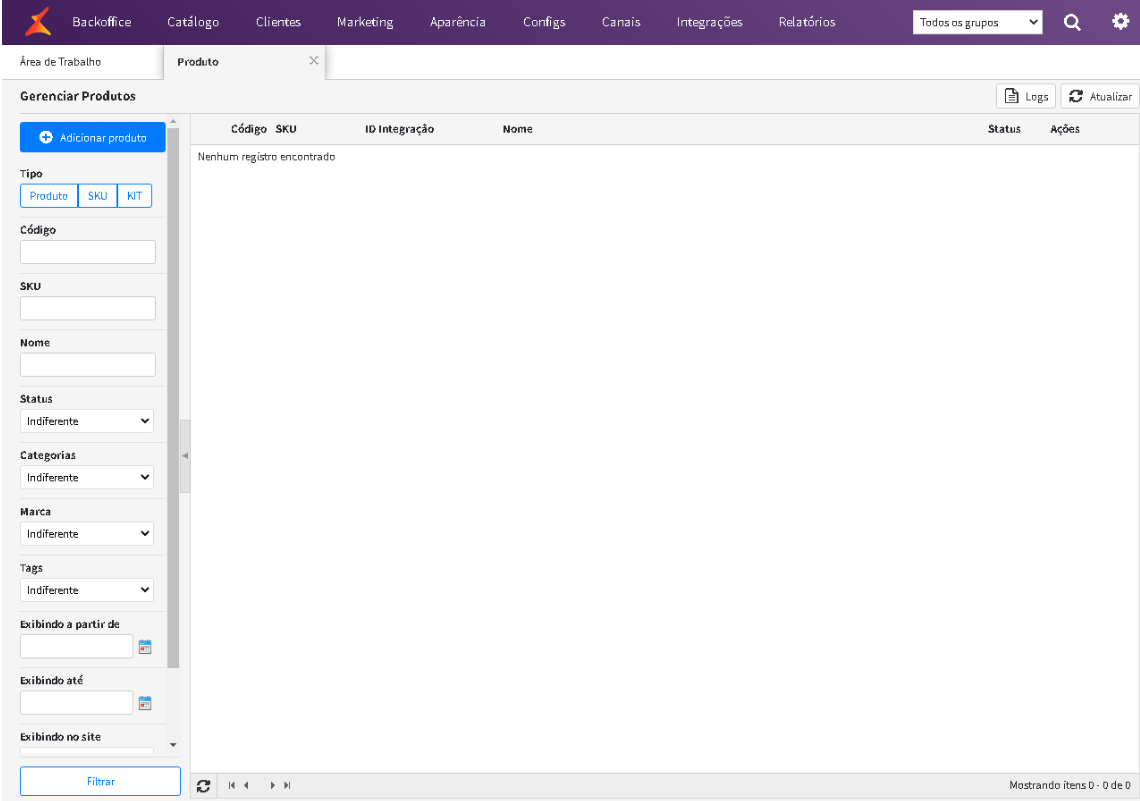Click the Mostrando itens 0 - 0 de 0 text
This screenshot has width=1140, height=801.
point(1069,785)
